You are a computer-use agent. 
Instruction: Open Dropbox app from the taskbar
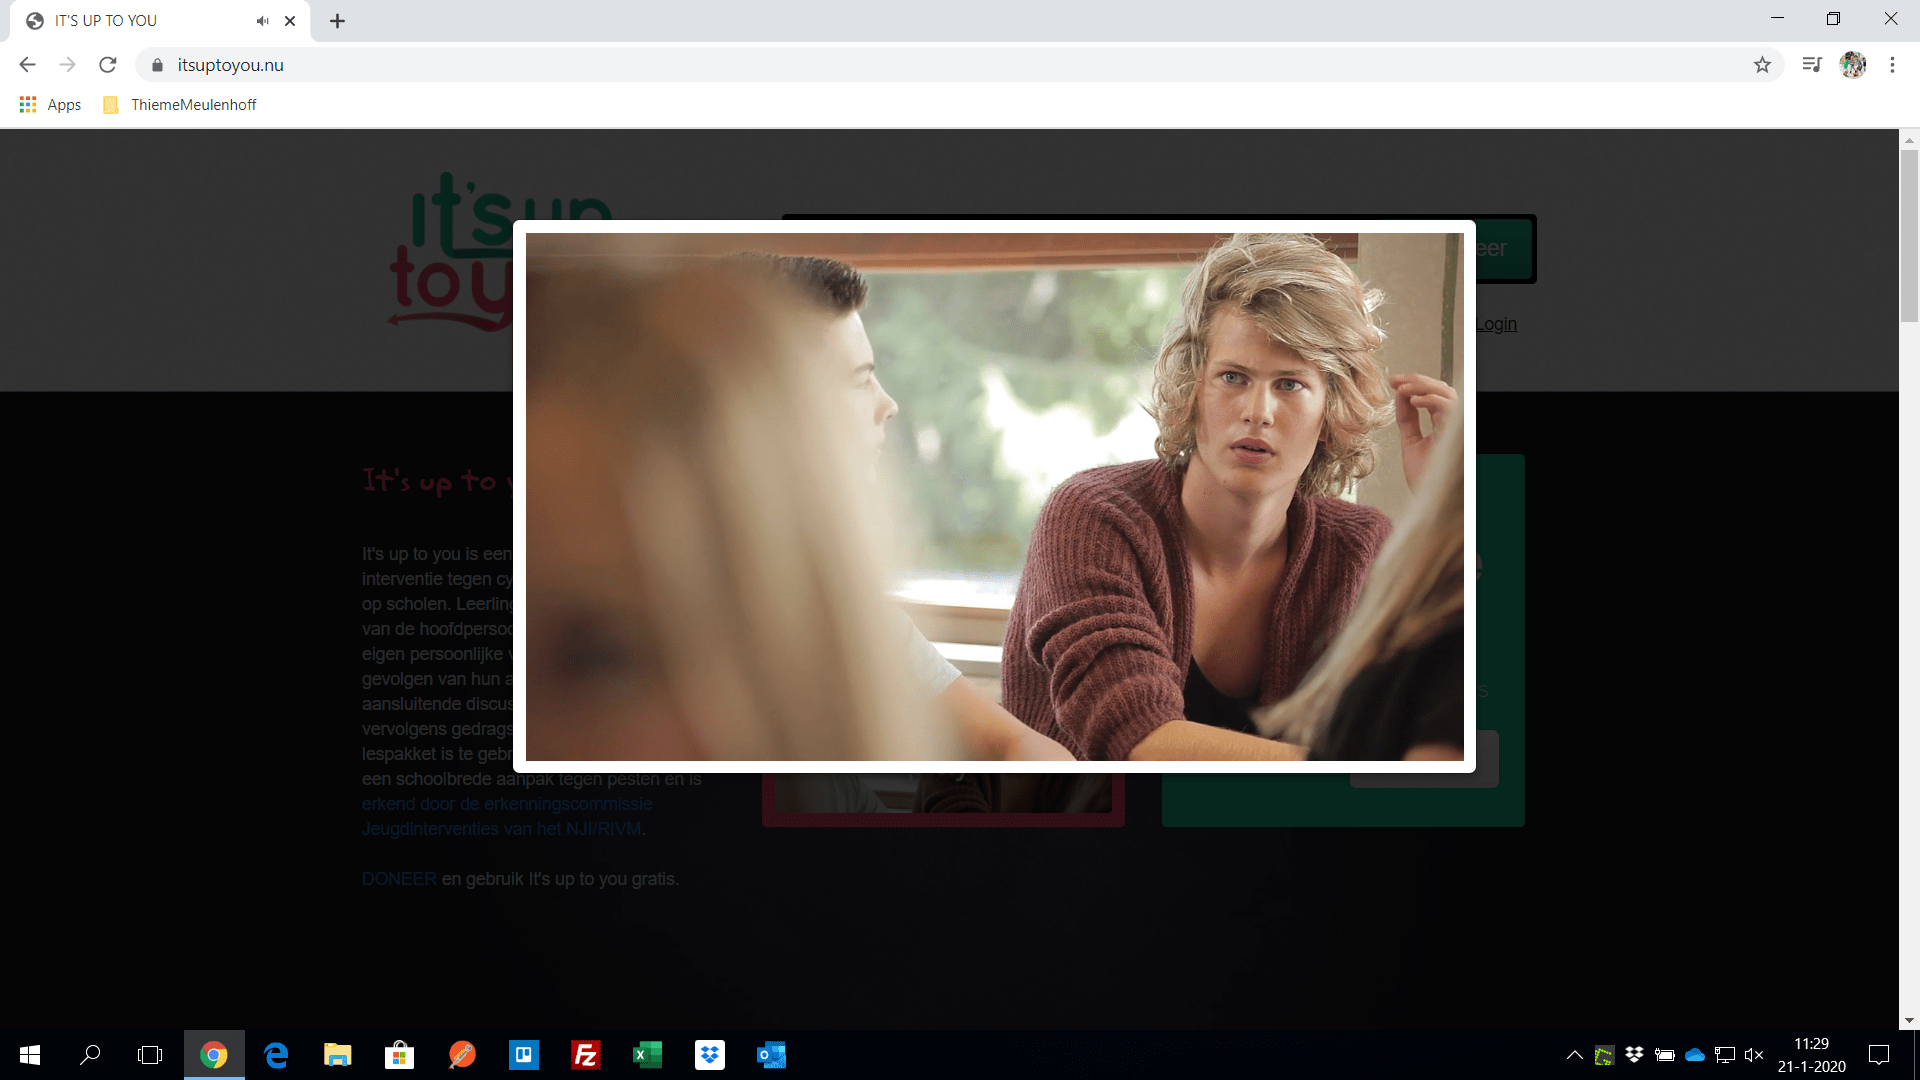click(x=710, y=1055)
